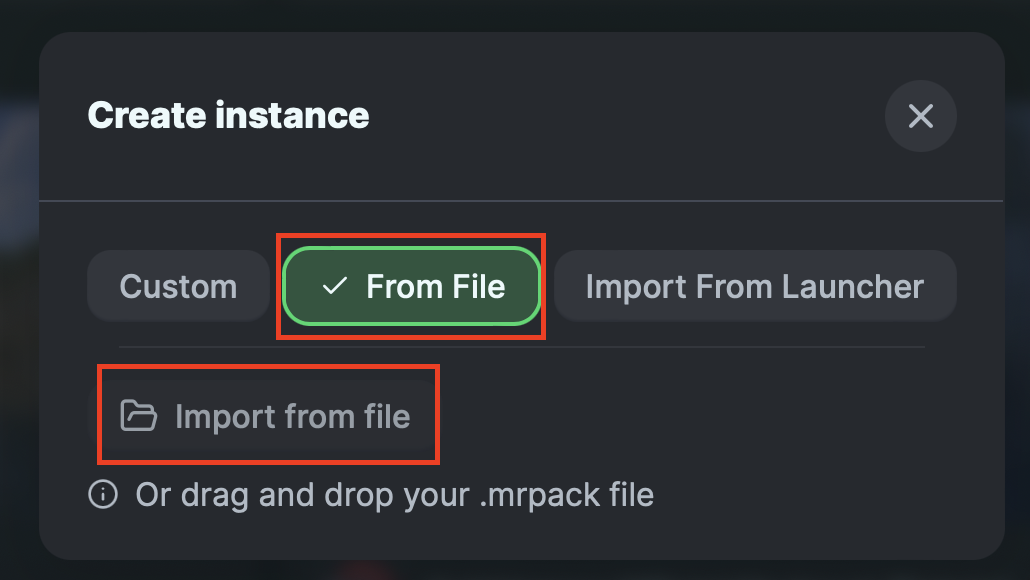Click the info circle icon
The width and height of the screenshot is (1030, 580).
point(103,495)
